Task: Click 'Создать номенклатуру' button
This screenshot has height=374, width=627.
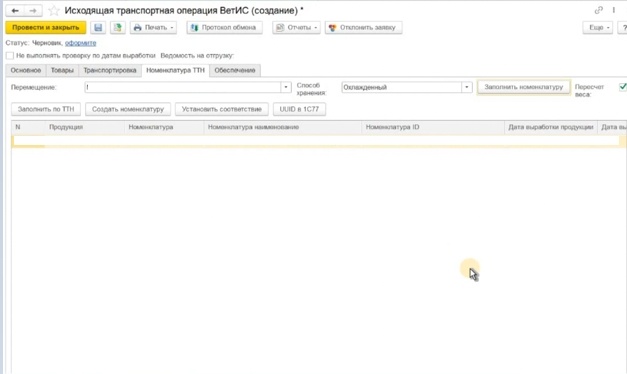Action: pyautogui.click(x=128, y=109)
